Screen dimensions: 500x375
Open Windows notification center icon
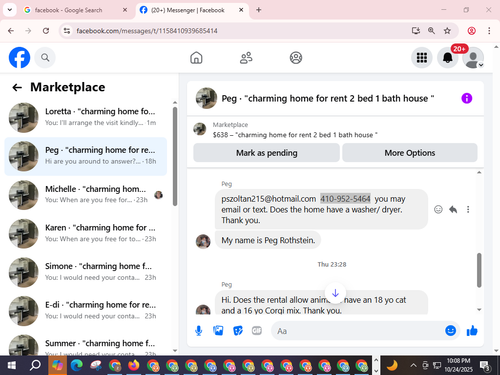[x=485, y=366]
